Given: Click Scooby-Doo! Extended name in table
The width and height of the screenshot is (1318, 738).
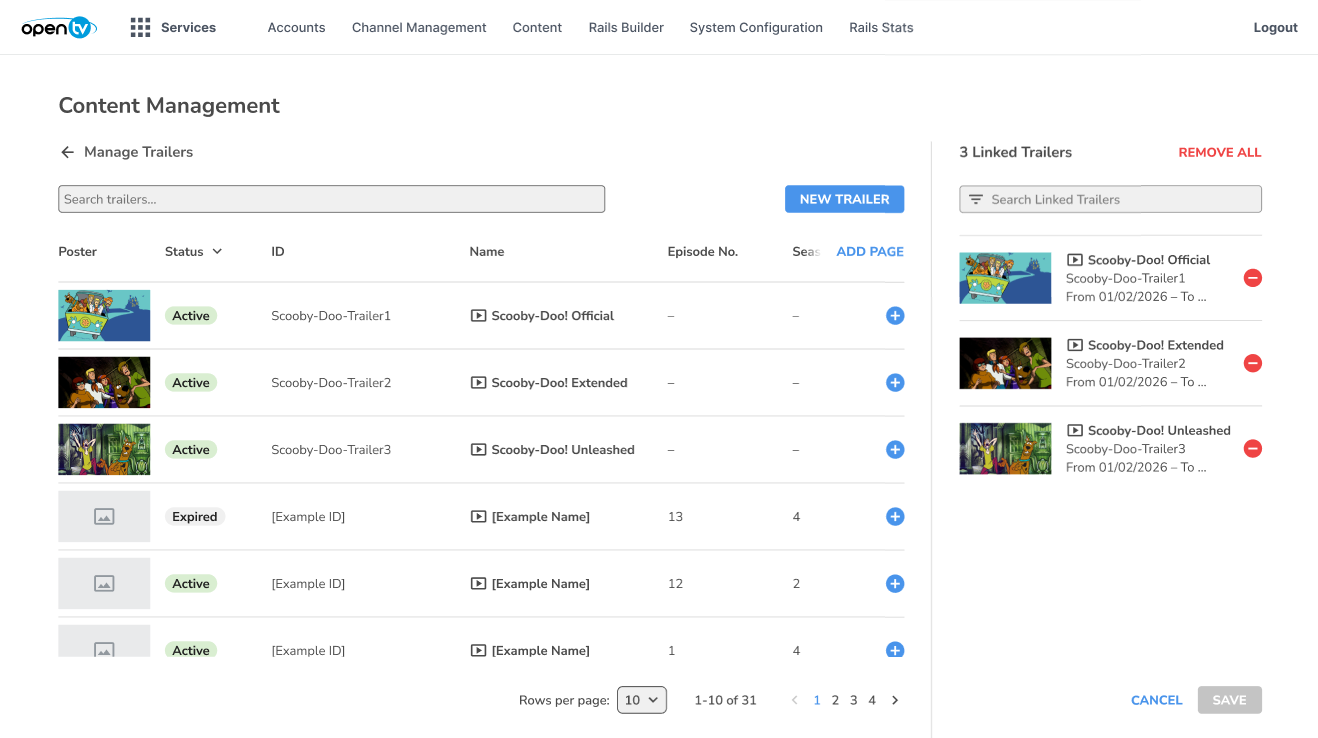Looking at the screenshot, I should tap(560, 383).
